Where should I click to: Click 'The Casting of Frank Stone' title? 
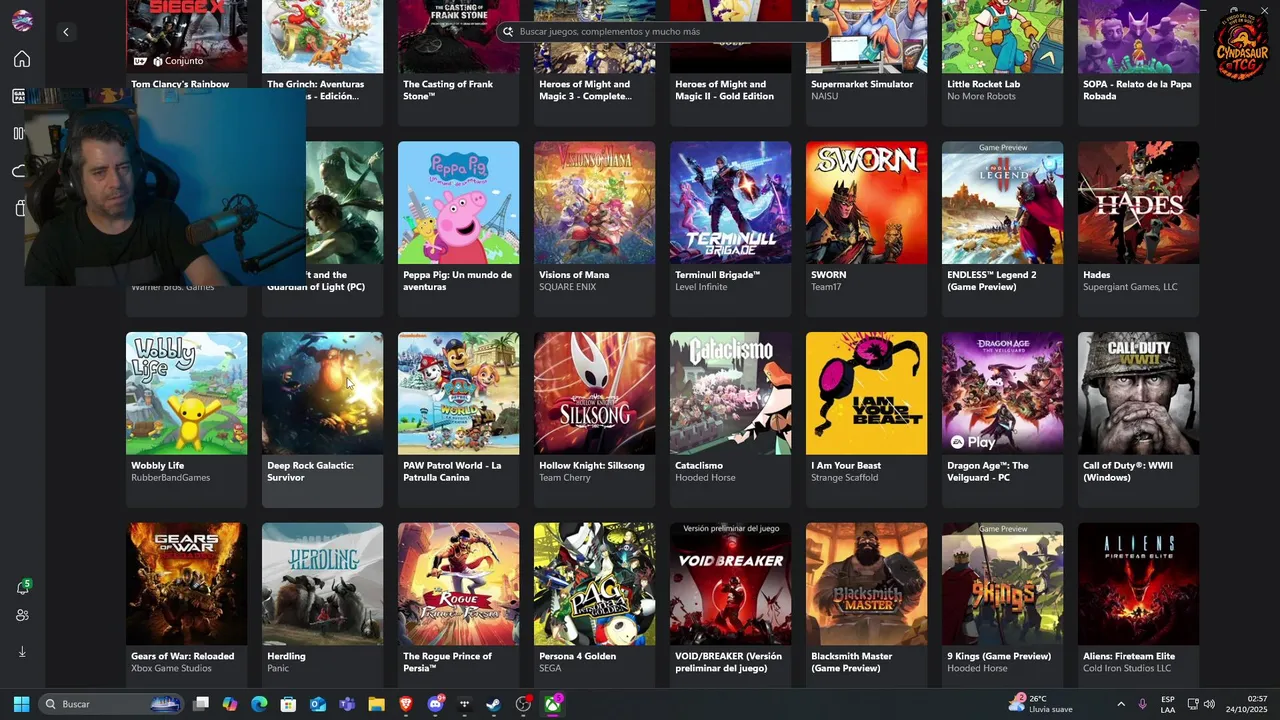click(448, 90)
